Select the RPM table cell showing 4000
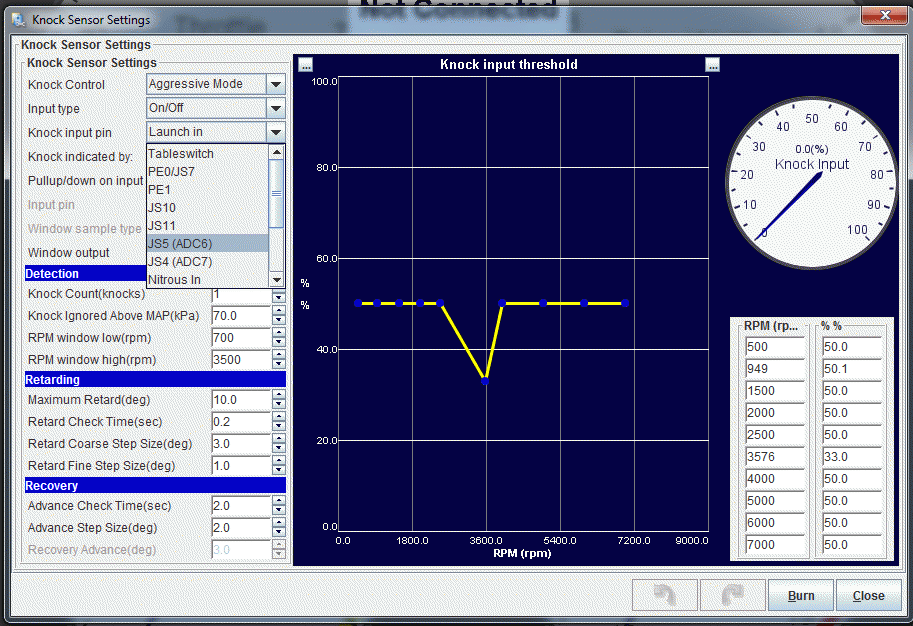 click(x=775, y=479)
